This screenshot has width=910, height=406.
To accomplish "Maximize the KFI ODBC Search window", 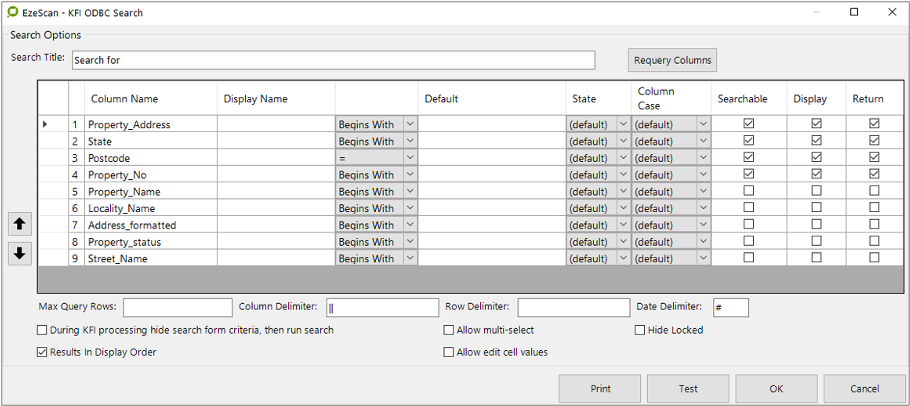I will [853, 12].
